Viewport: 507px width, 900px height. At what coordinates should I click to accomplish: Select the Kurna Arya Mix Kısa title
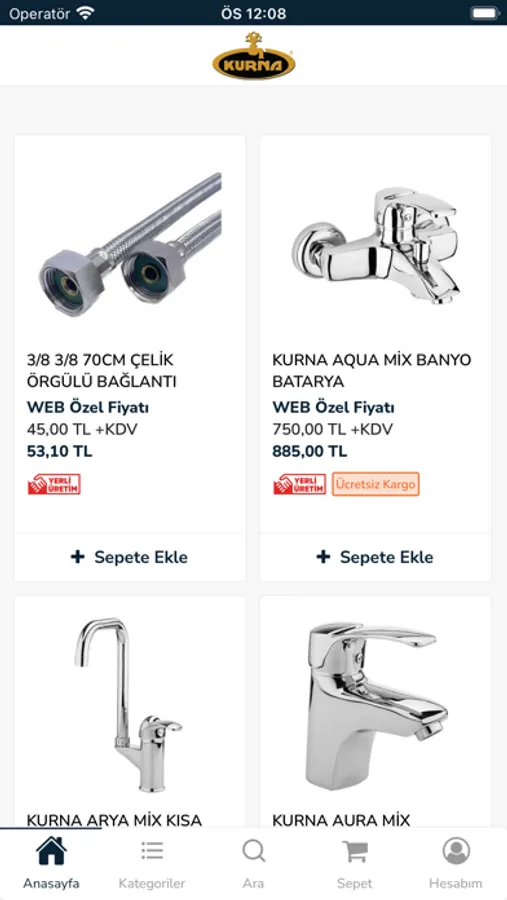tap(114, 820)
